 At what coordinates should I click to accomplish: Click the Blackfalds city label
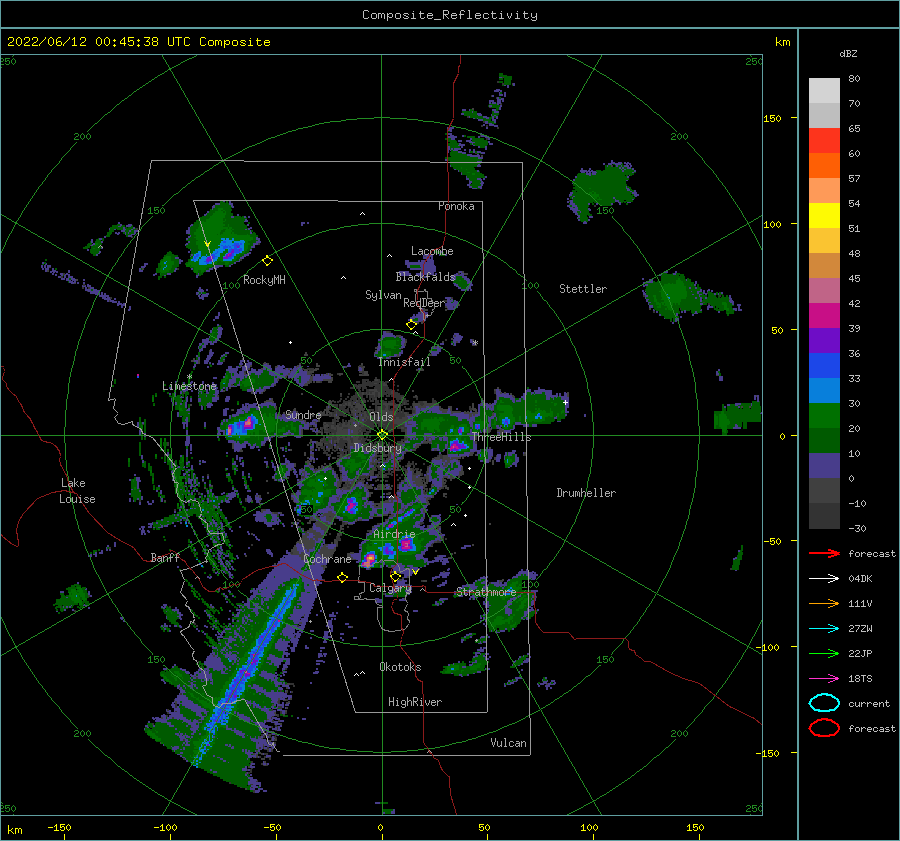coord(425,277)
